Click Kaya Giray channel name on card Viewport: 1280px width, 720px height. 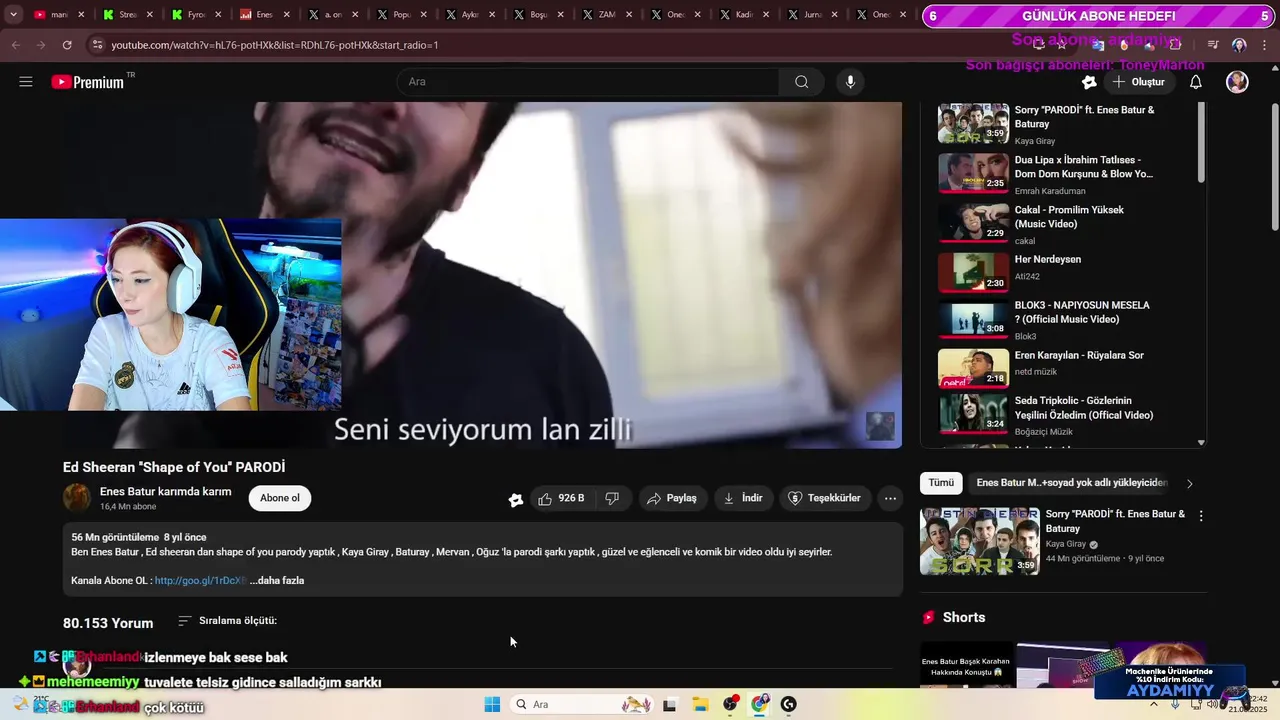pyautogui.click(x=1066, y=545)
